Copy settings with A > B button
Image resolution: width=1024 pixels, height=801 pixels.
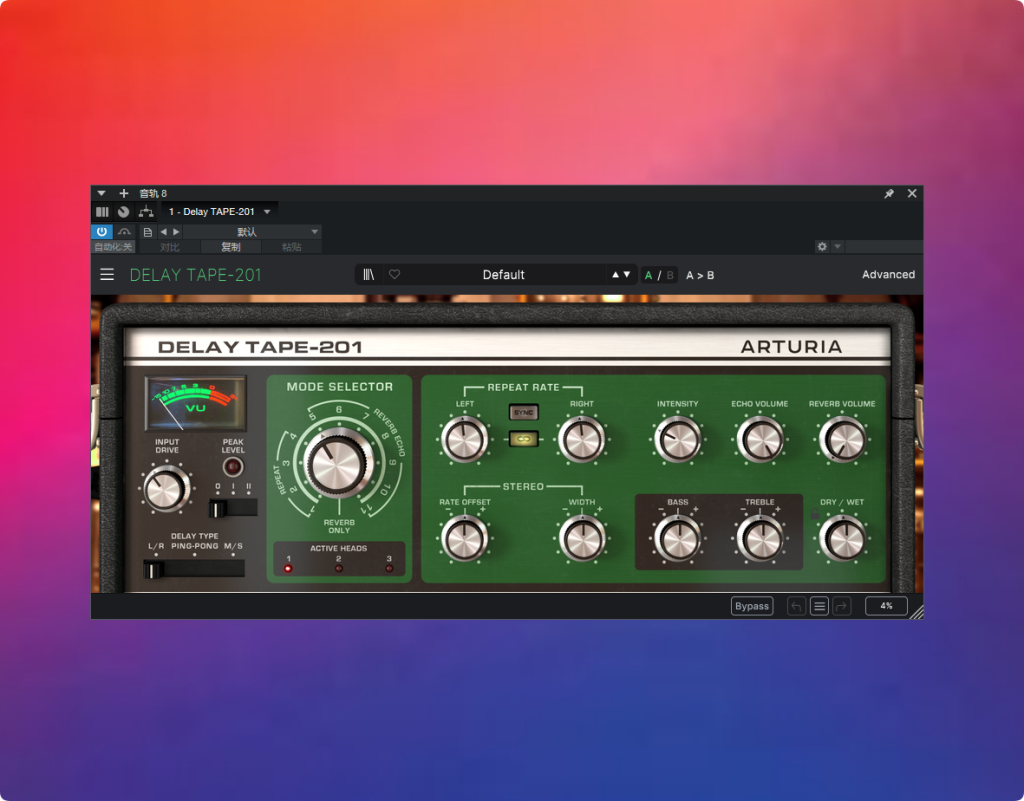[x=700, y=275]
